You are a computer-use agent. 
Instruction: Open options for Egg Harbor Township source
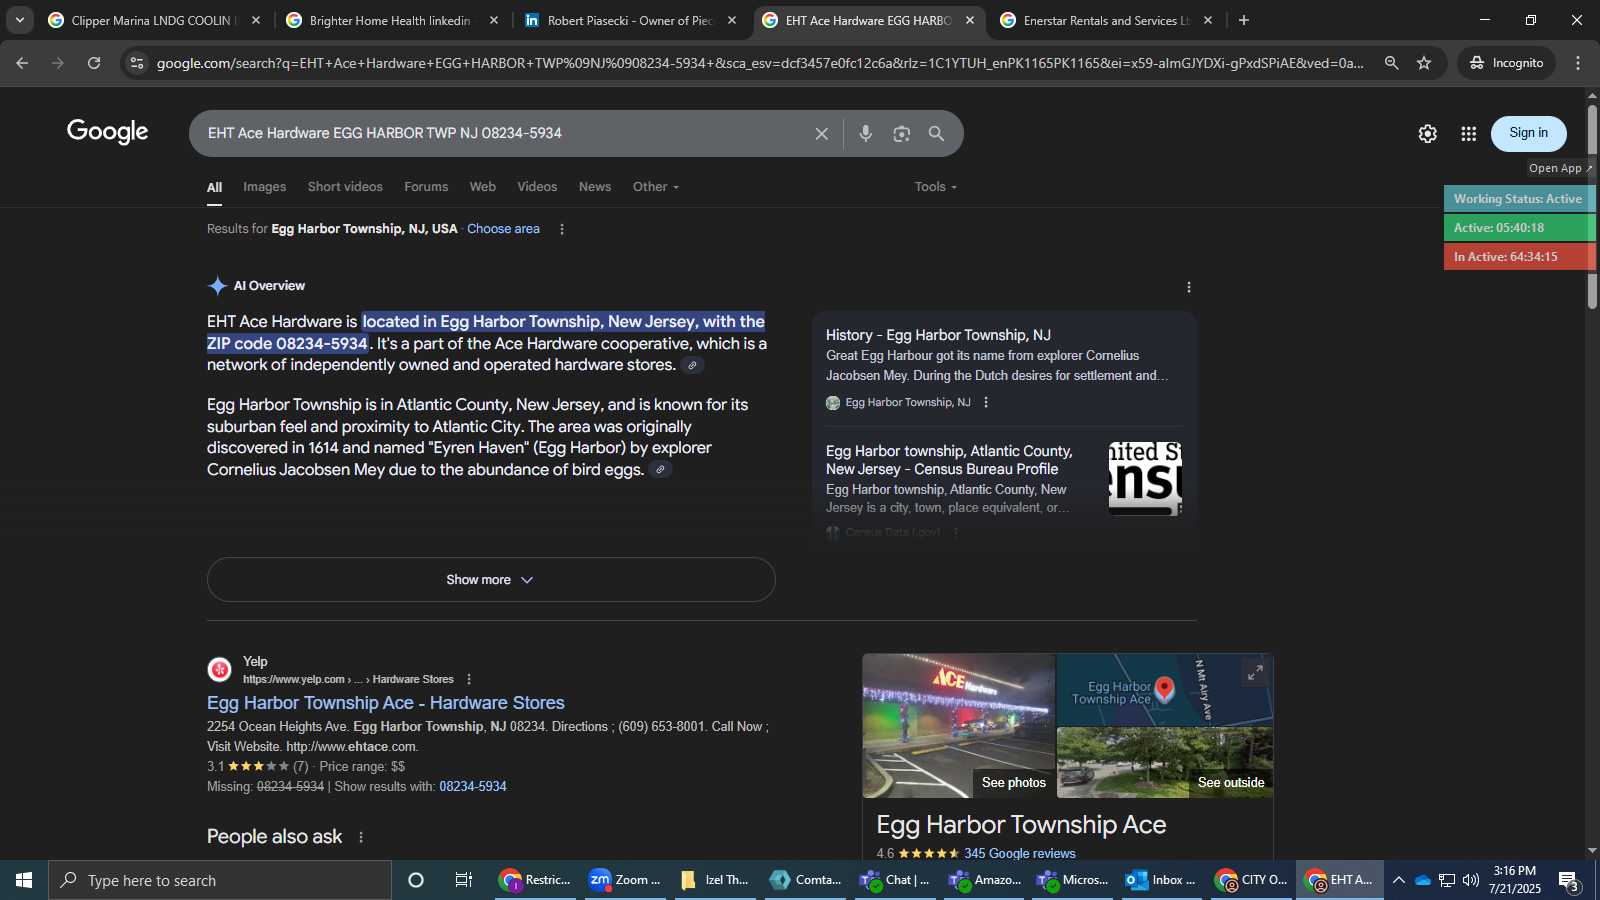[986, 403]
